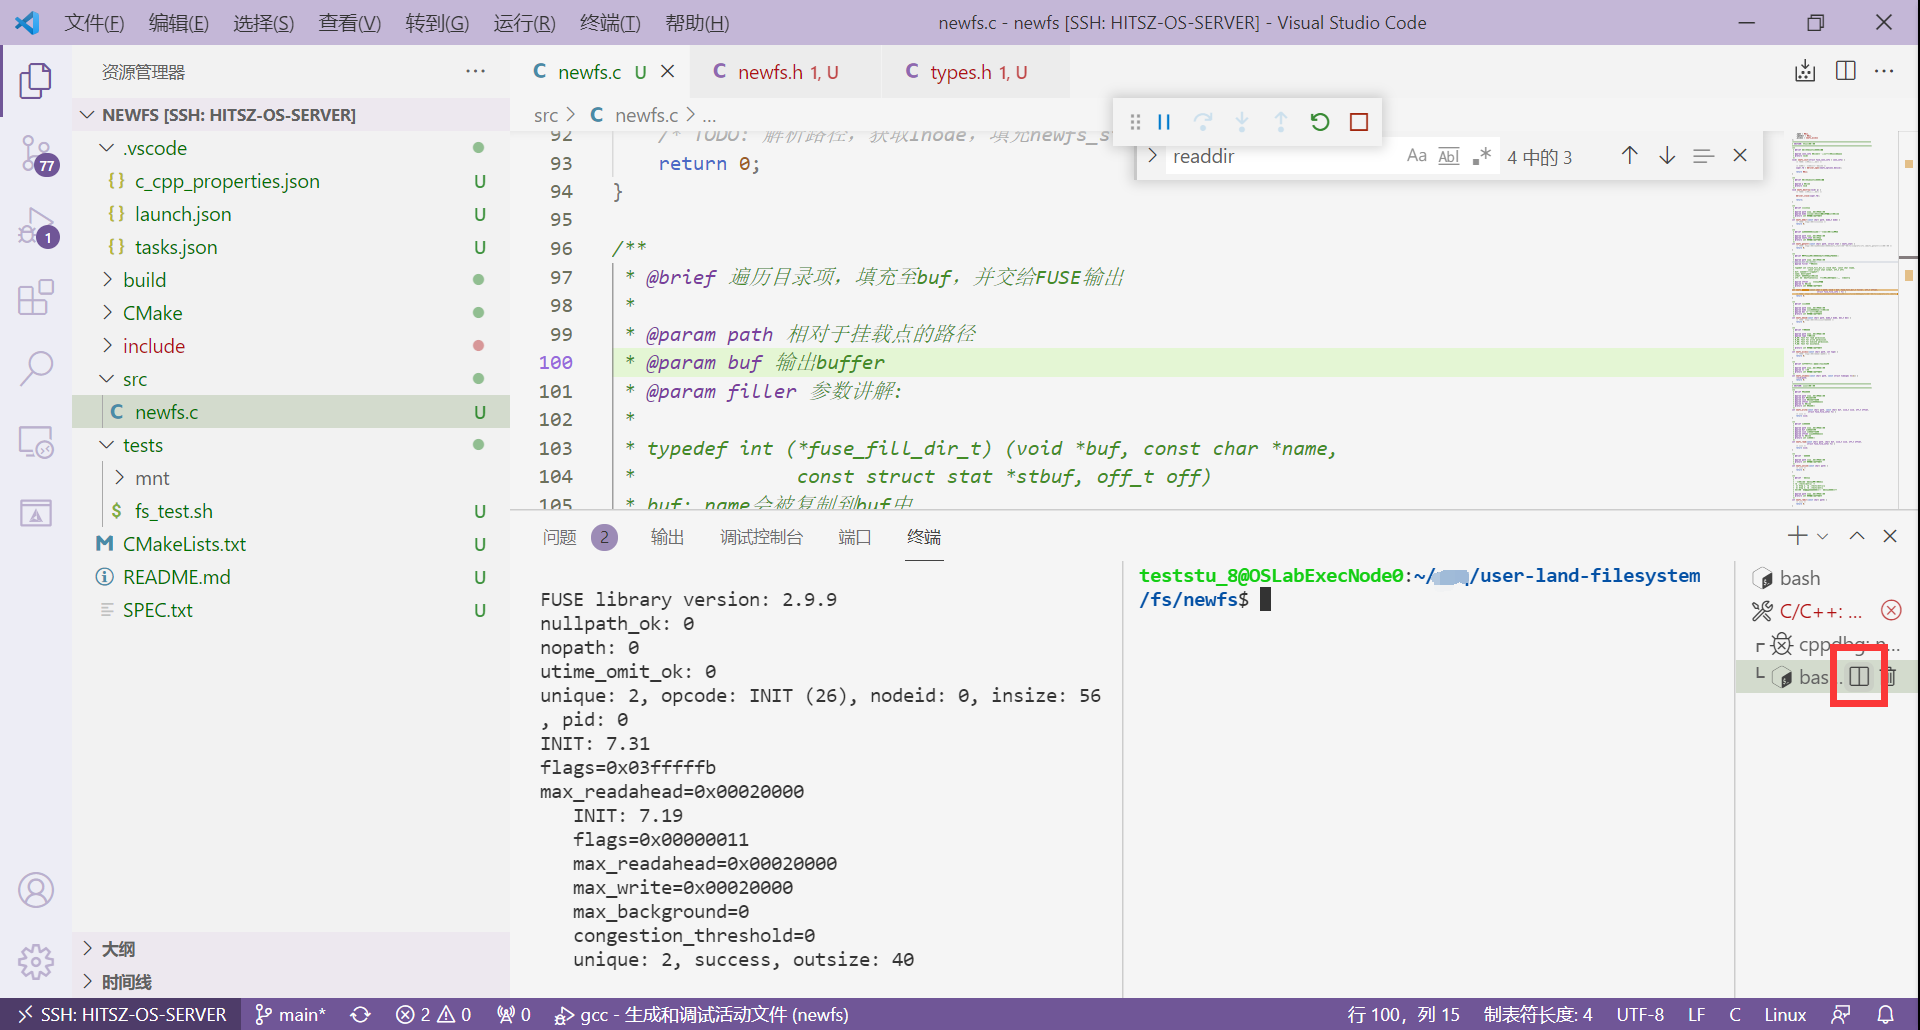This screenshot has height=1030, width=1920.
Task: Open the Extensions view icon
Action: pos(36,297)
